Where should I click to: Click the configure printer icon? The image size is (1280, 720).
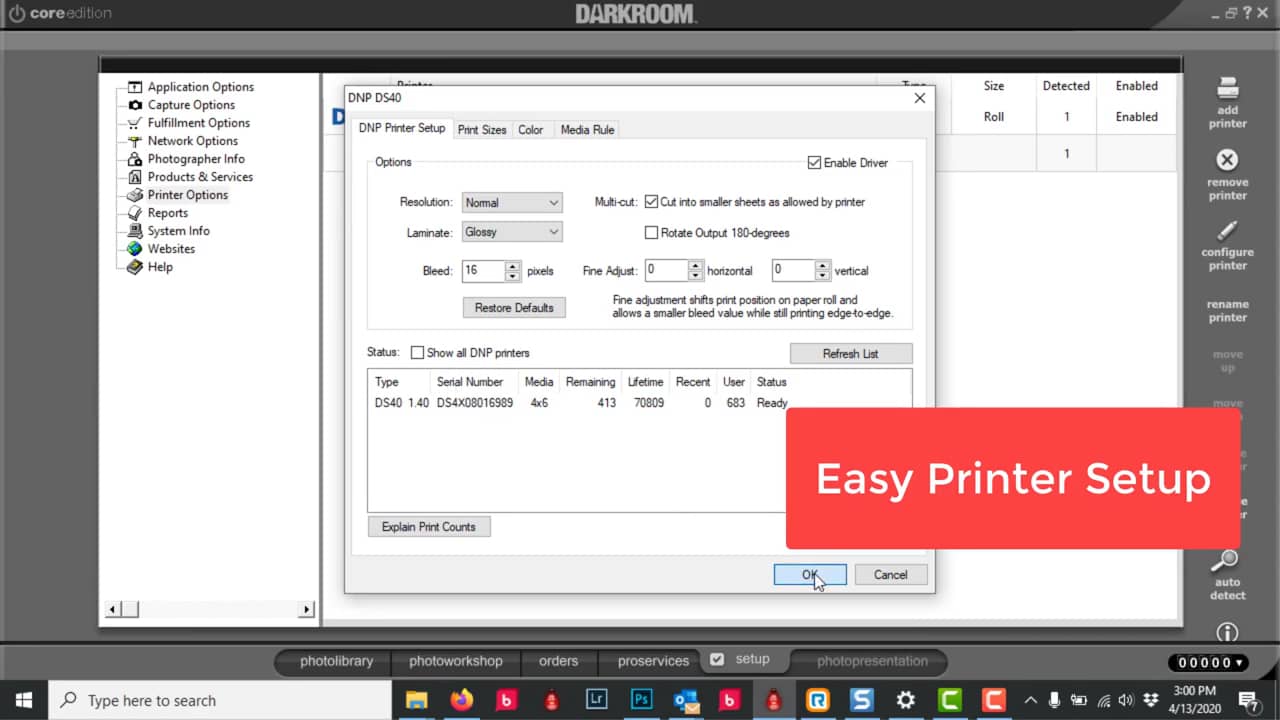click(x=1227, y=231)
